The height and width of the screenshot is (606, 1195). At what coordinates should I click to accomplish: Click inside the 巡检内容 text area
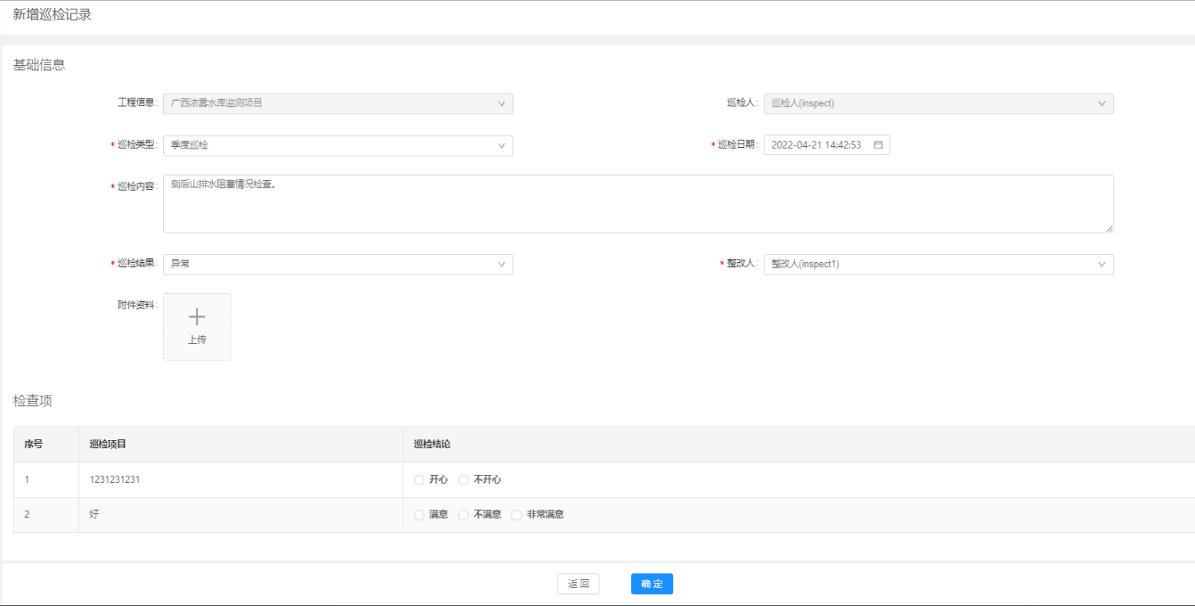pyautogui.click(x=638, y=204)
